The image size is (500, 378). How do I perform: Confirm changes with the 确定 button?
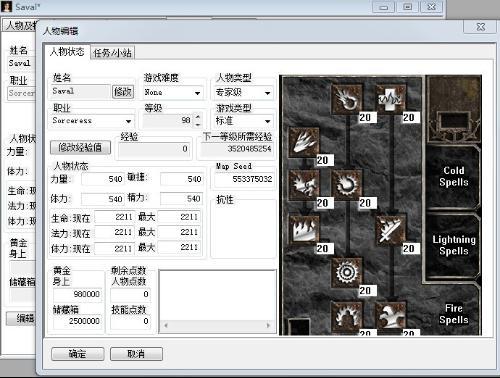78,354
